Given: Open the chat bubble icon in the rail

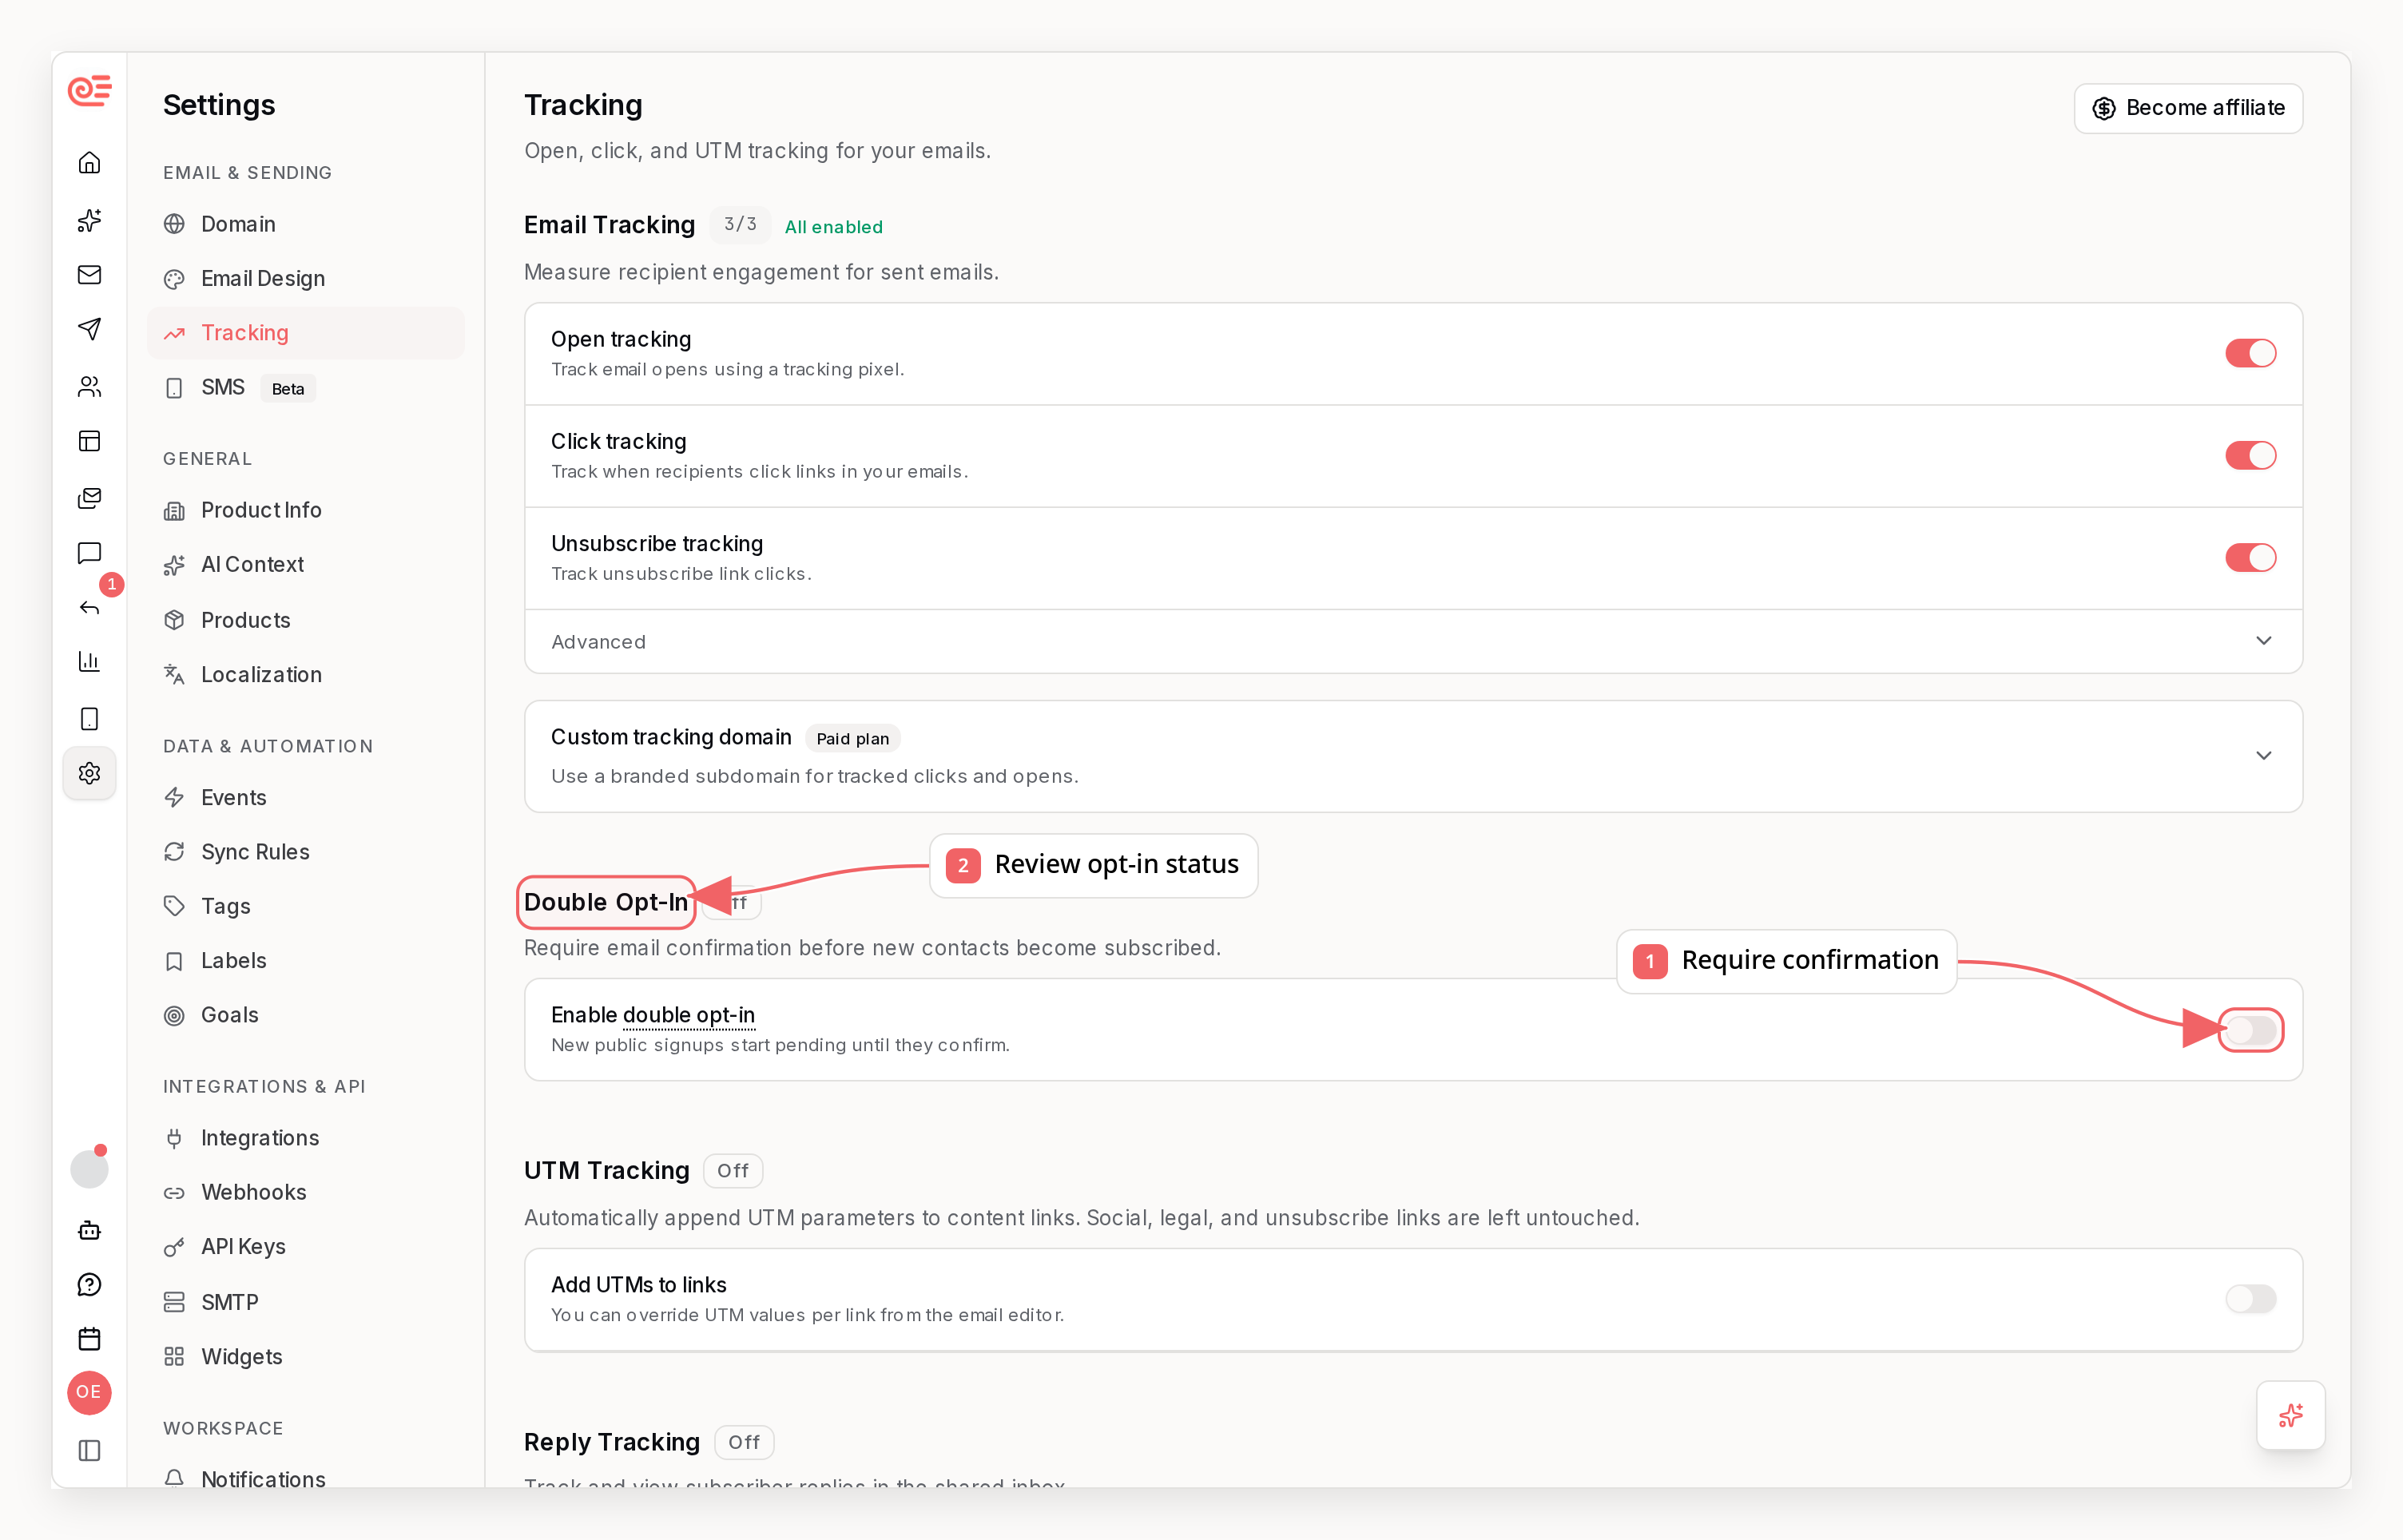Looking at the screenshot, I should pos(90,553).
